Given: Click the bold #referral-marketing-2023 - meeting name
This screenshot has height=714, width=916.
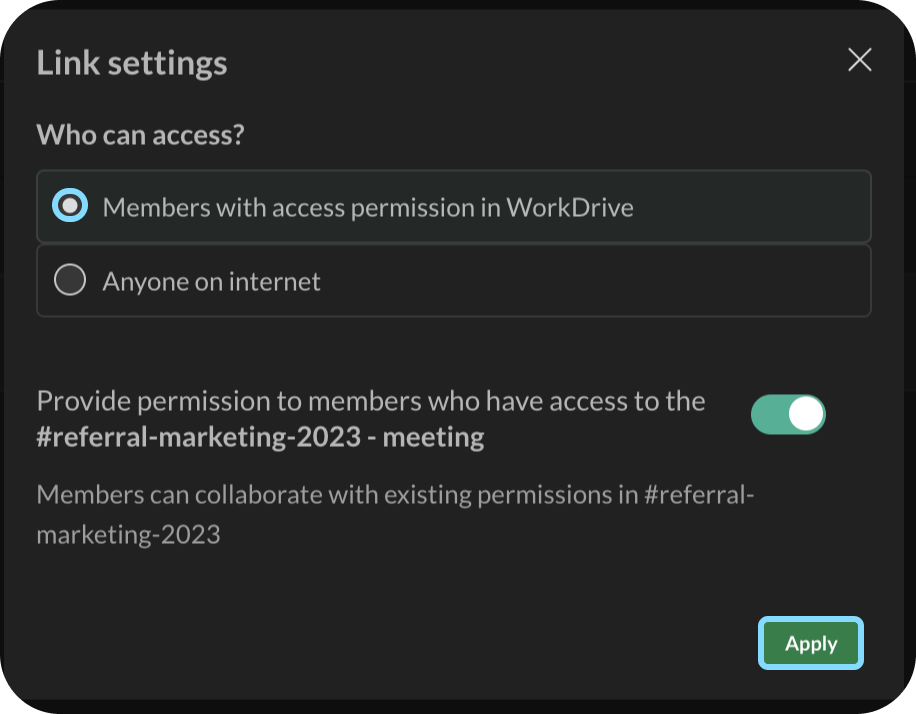Looking at the screenshot, I should pos(260,437).
